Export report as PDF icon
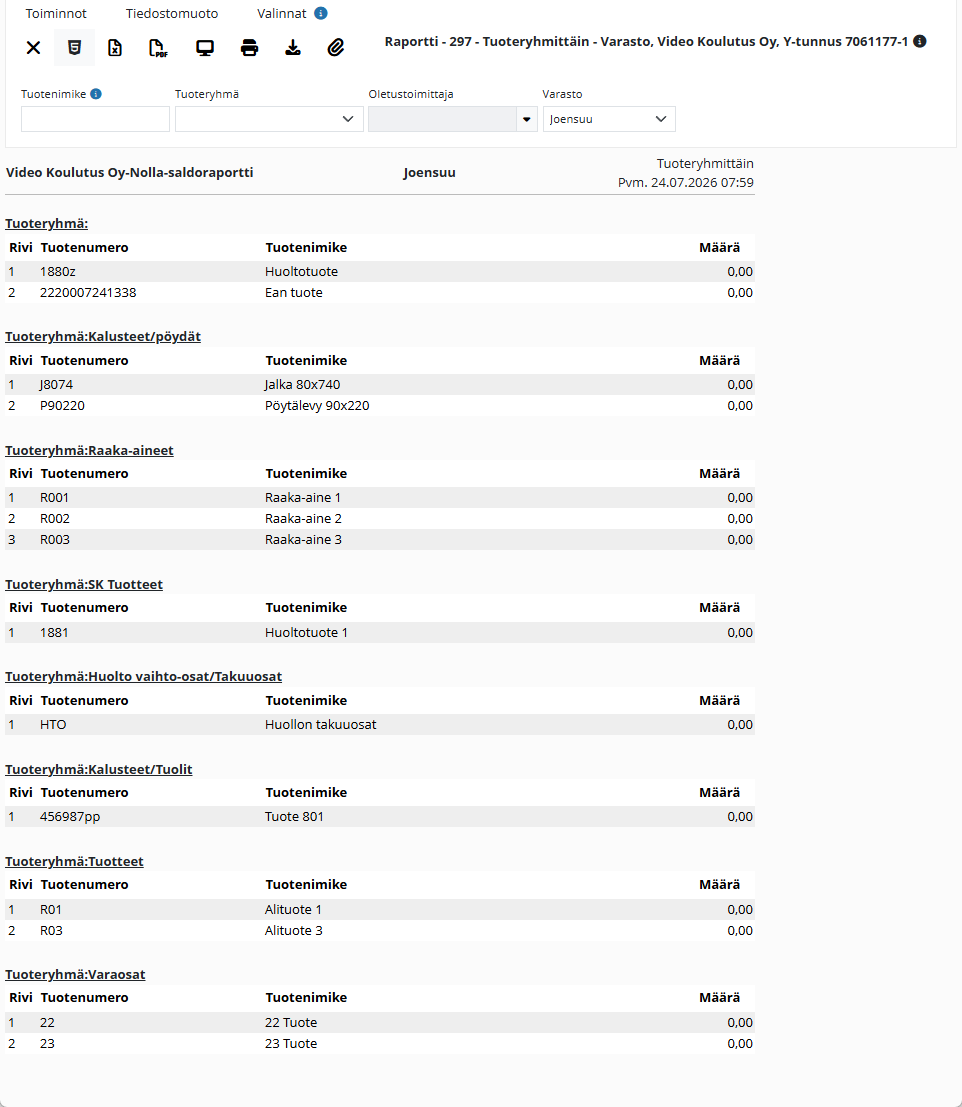 click(159, 48)
